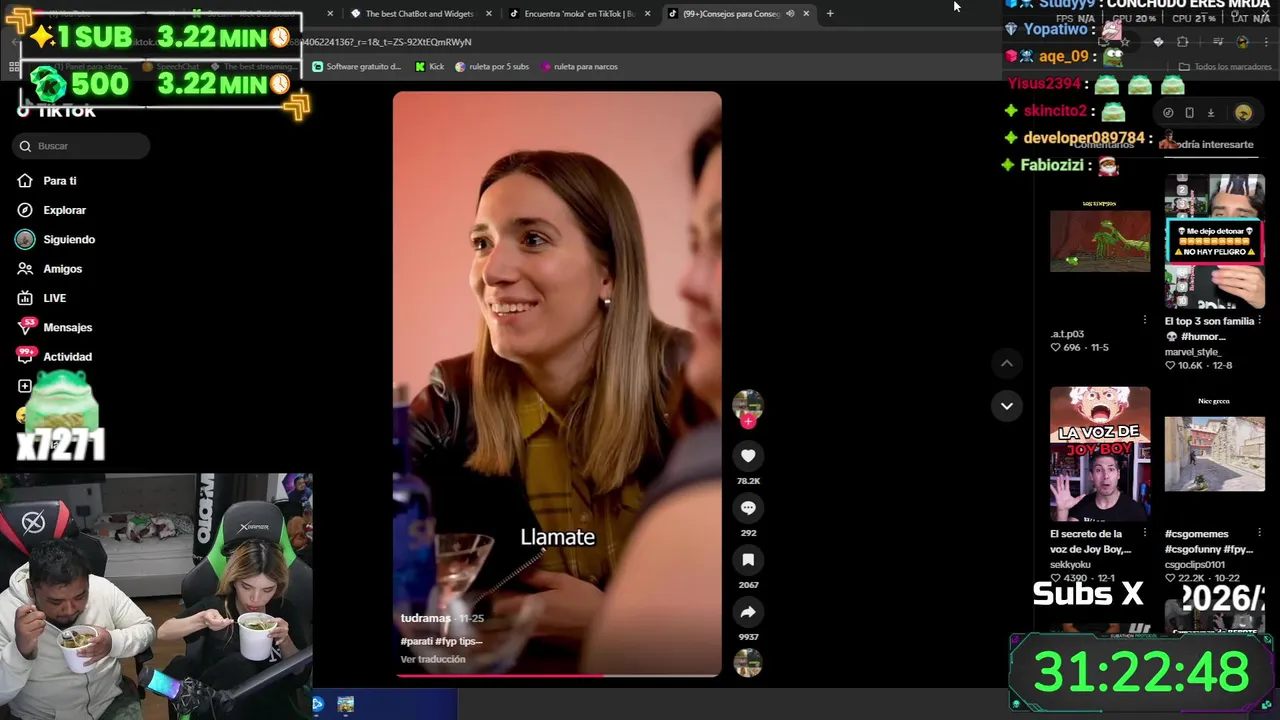Follow creator with red plus badge
Viewport: 1280px width, 720px height.
[x=748, y=422]
